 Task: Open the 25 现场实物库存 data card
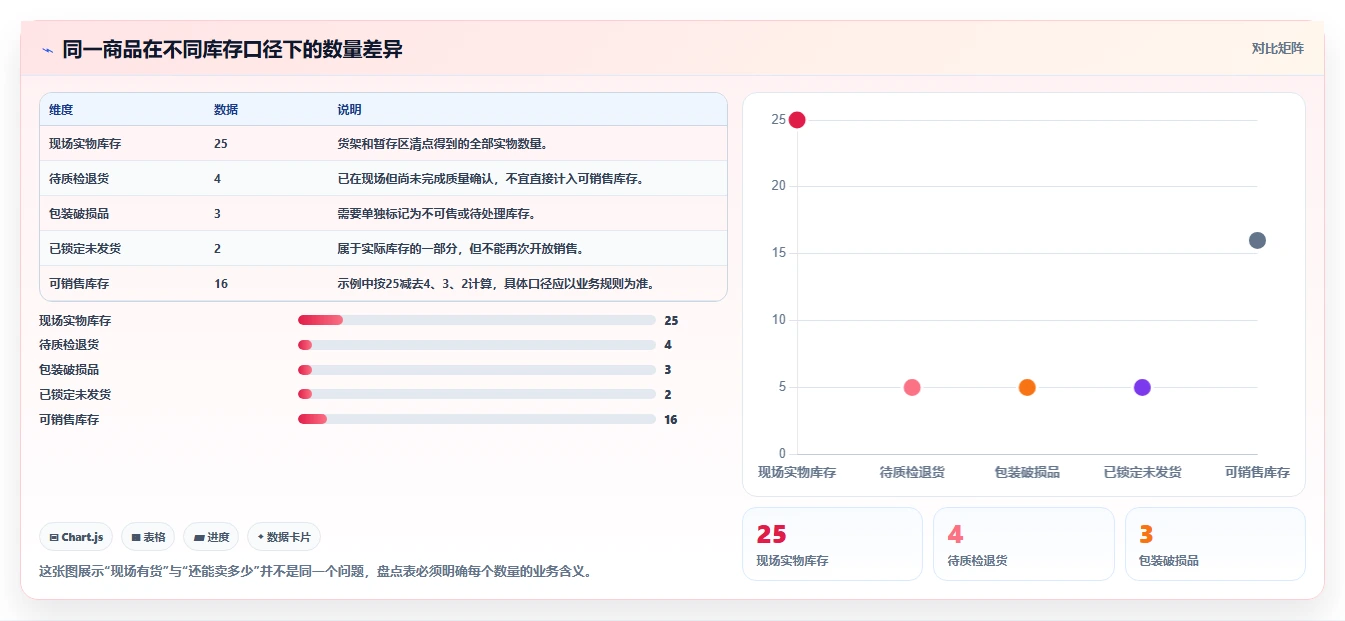(x=832, y=544)
